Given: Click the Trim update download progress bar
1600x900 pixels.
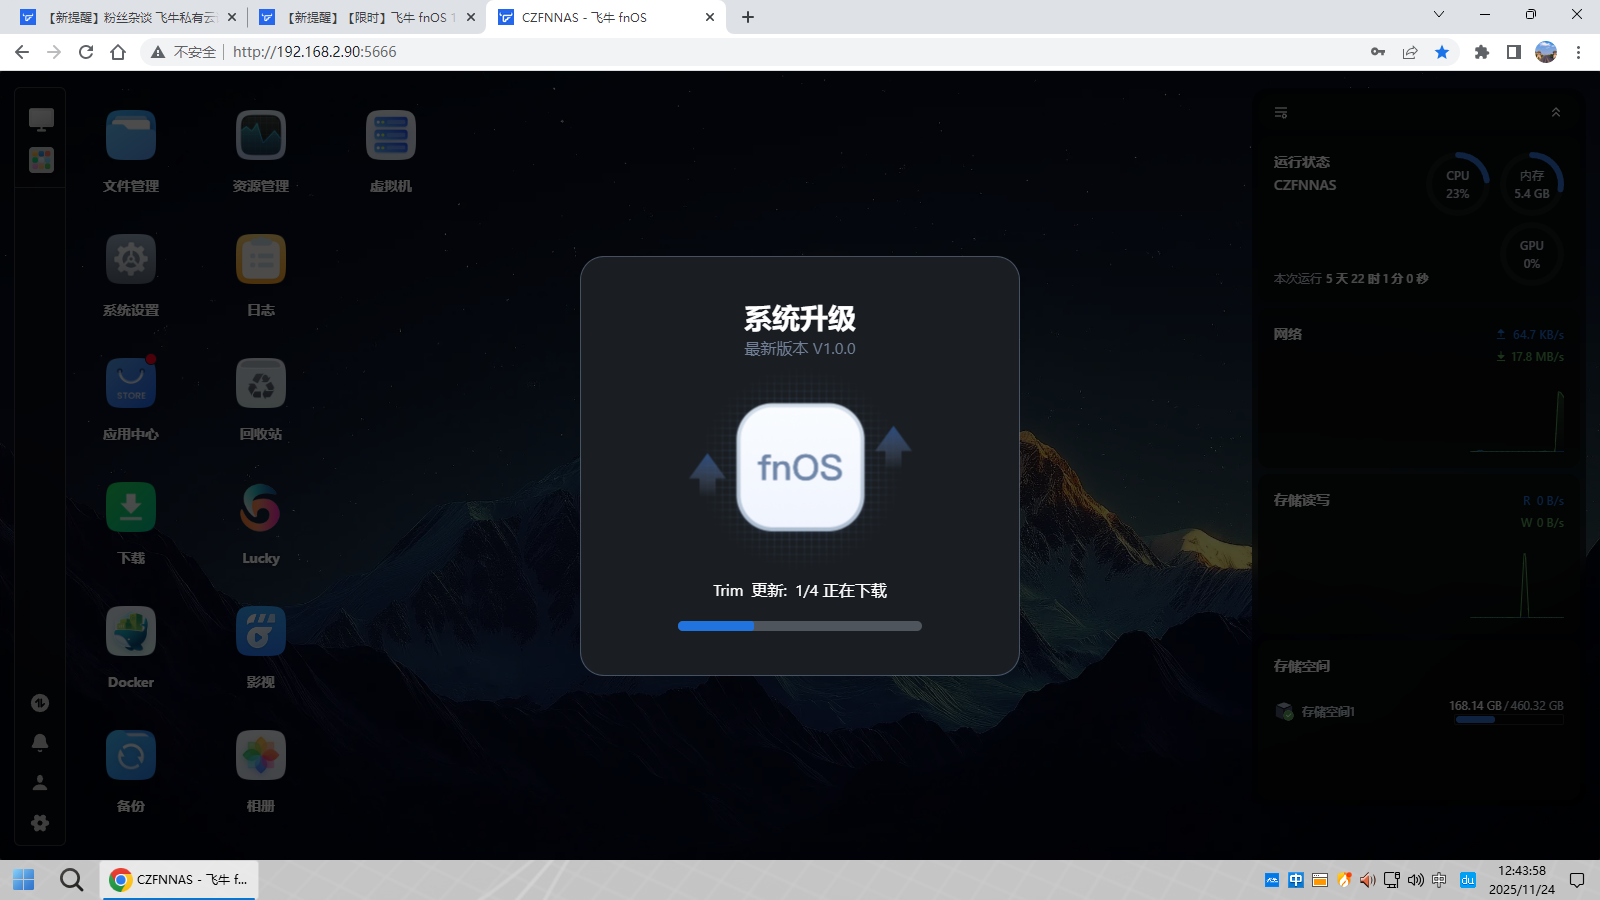Looking at the screenshot, I should [799, 626].
